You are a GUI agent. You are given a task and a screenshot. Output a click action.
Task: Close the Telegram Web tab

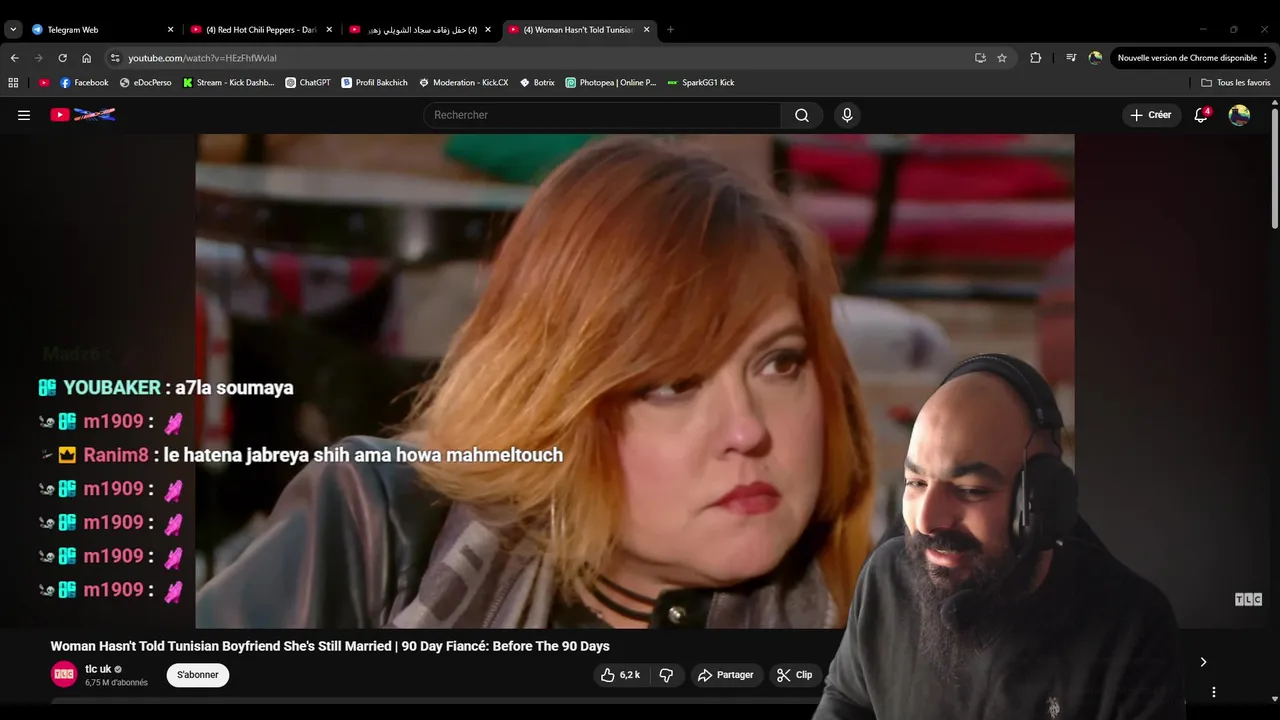[x=170, y=29]
